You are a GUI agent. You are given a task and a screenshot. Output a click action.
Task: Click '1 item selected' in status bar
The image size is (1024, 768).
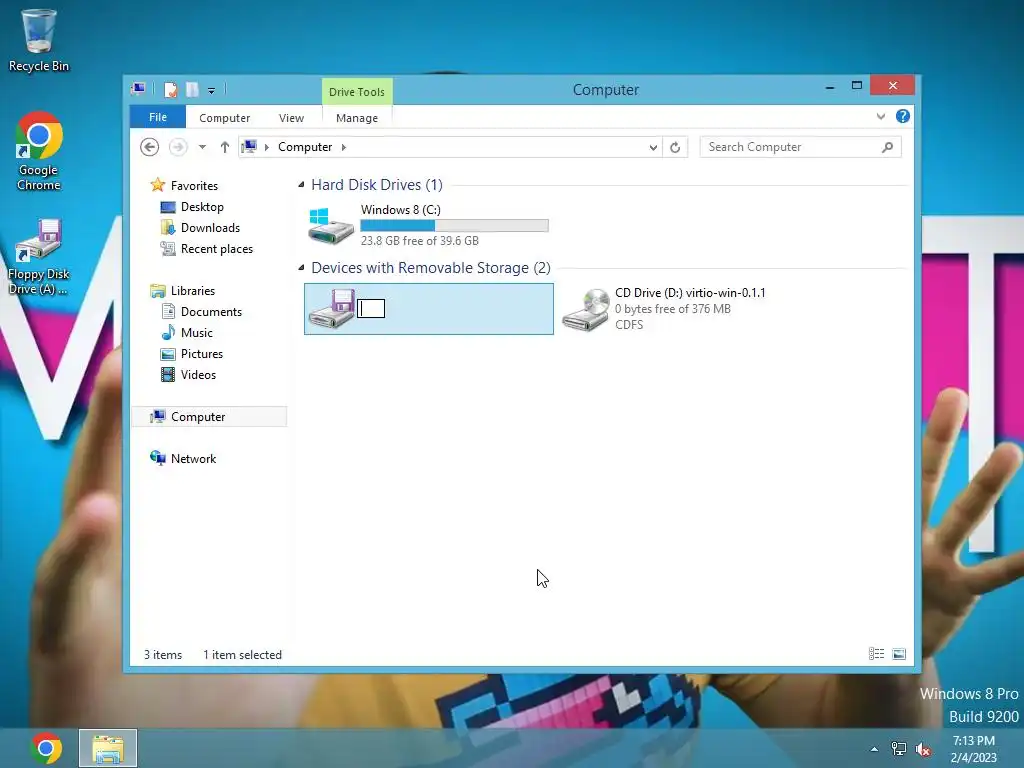tap(242, 655)
